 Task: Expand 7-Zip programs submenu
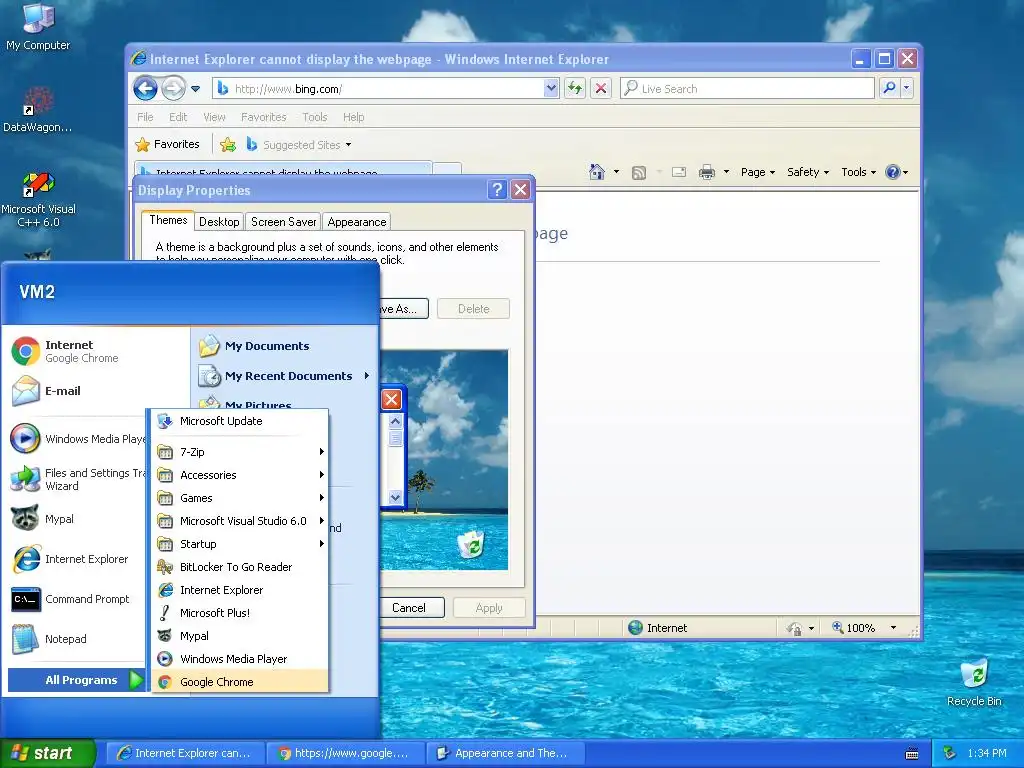pos(240,452)
